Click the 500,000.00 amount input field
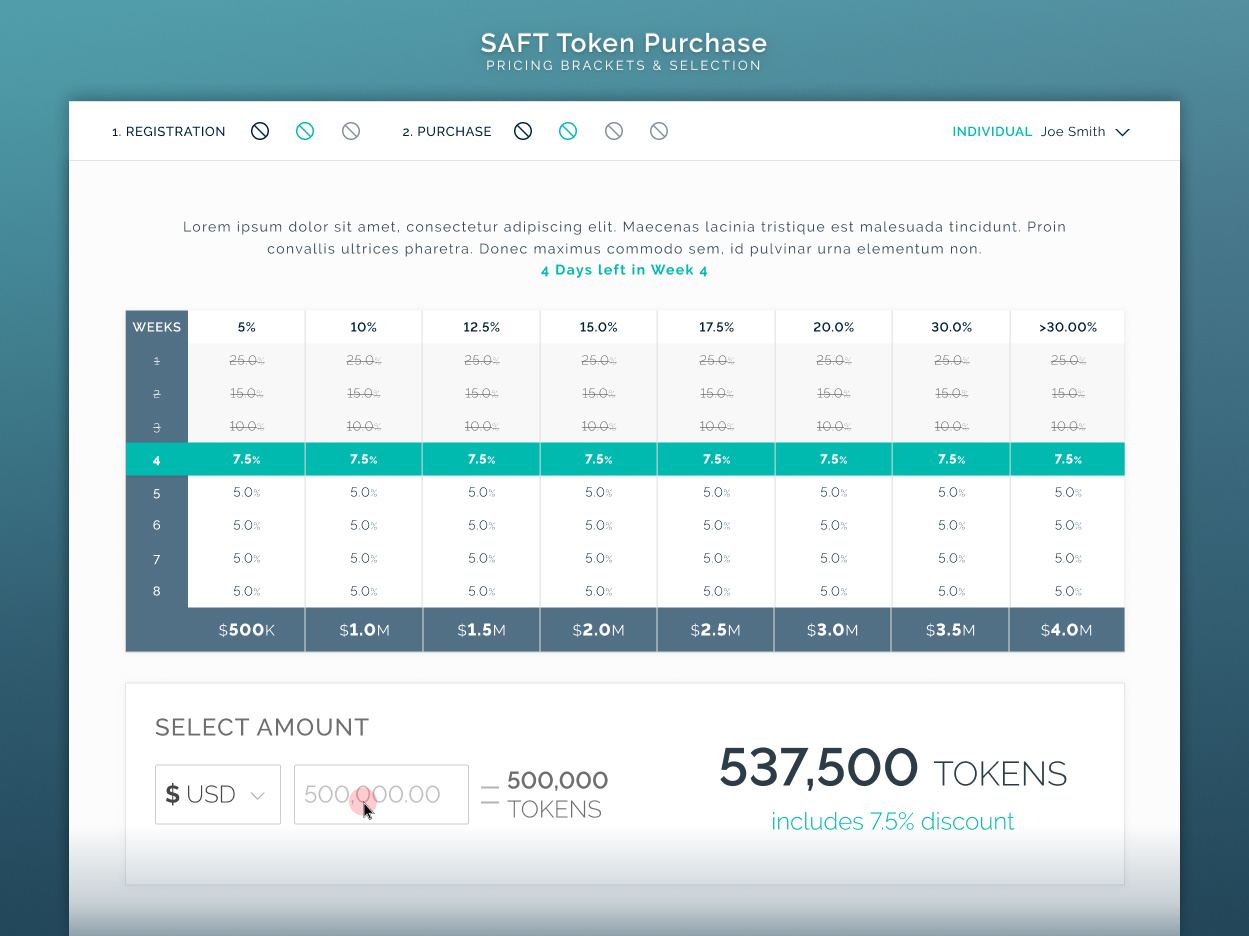Screen dimensions: 1249x936 coord(380,794)
